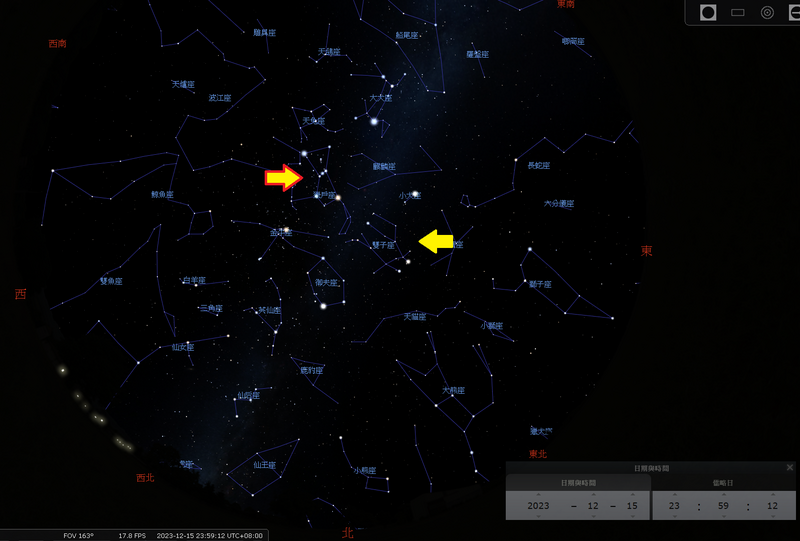
Task: Switch to the 儒略日 tab
Action: click(x=724, y=483)
